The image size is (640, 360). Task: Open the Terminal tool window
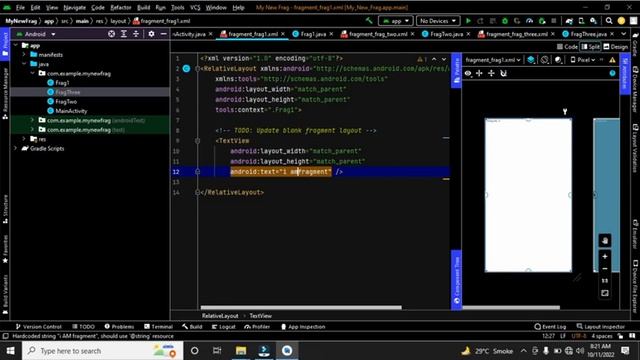pyautogui.click(x=158, y=327)
